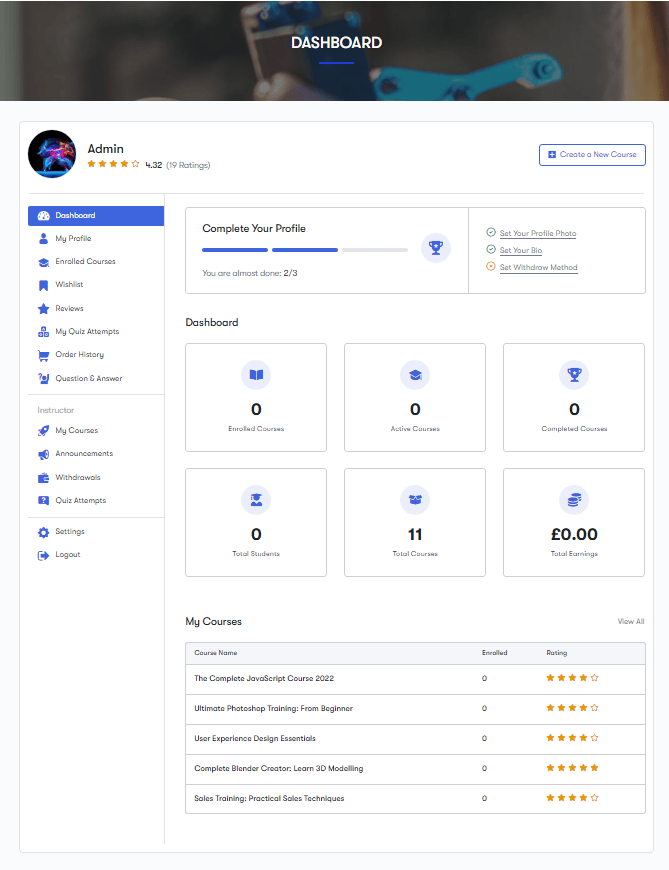Click the Wishlist bookmark icon
The width and height of the screenshot is (669, 870).
click(43, 285)
